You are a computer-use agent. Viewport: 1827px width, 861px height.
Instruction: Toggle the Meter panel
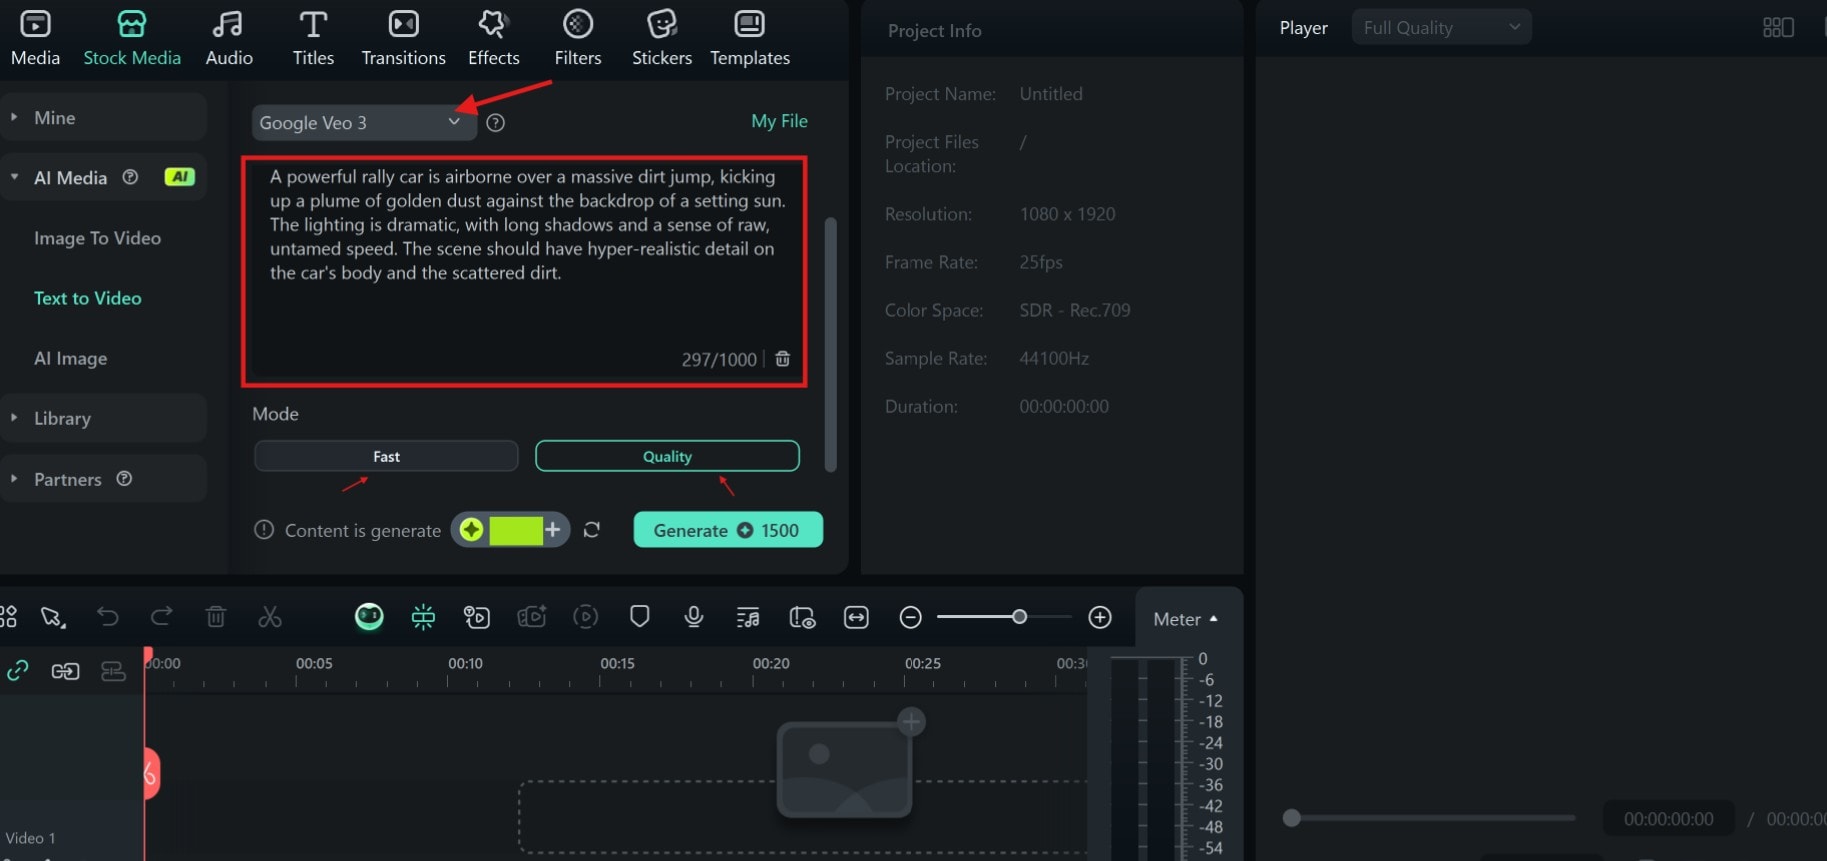pyautogui.click(x=1185, y=619)
